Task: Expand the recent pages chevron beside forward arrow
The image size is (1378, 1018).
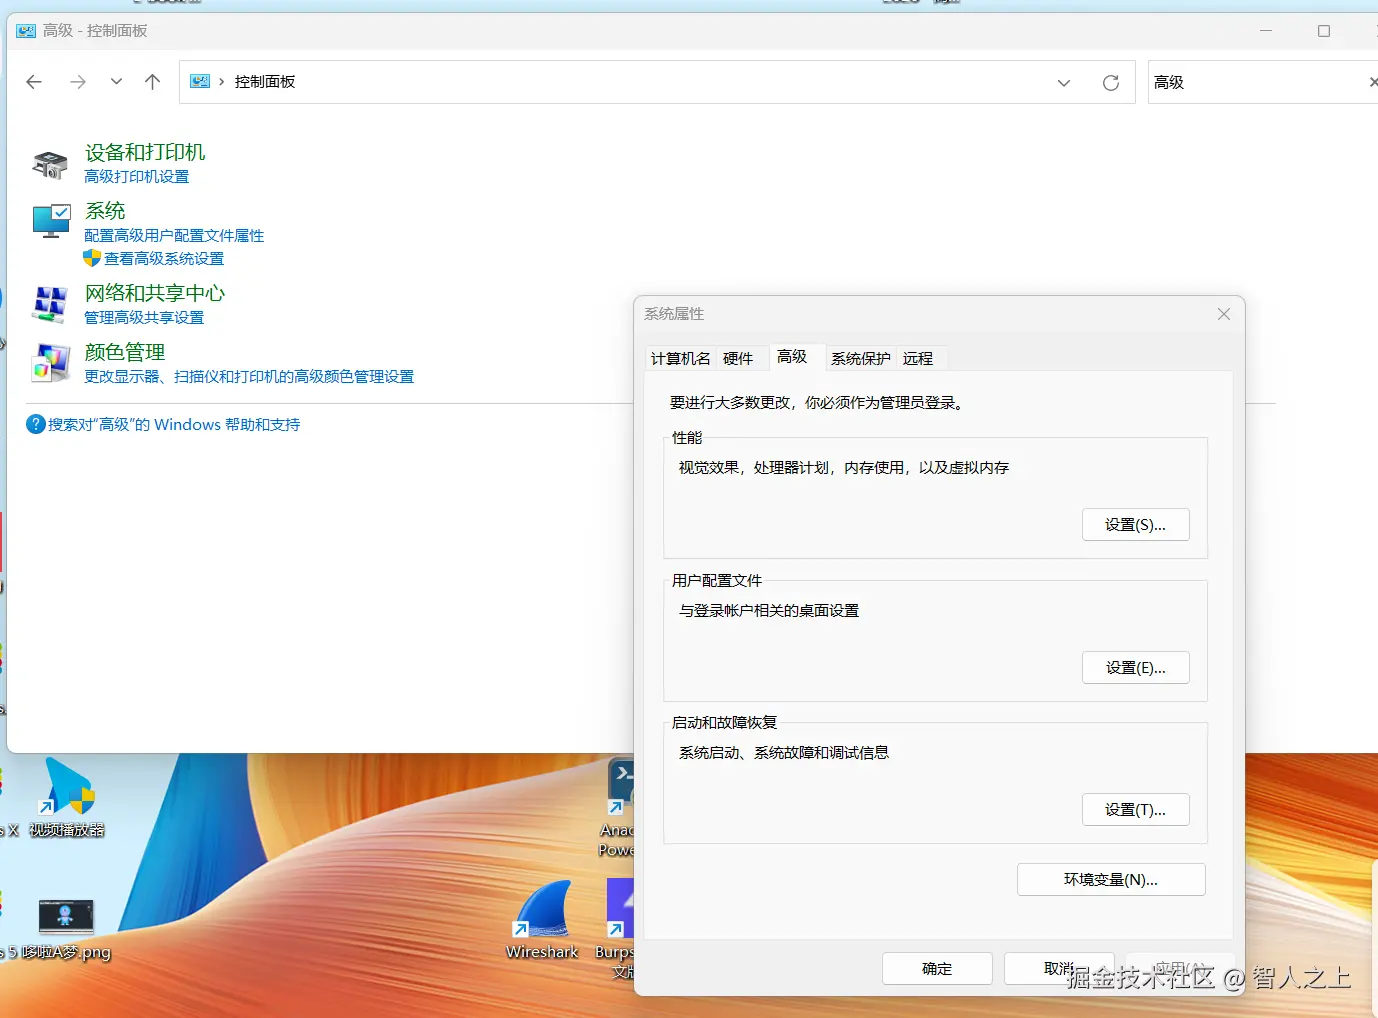Action: click(115, 82)
